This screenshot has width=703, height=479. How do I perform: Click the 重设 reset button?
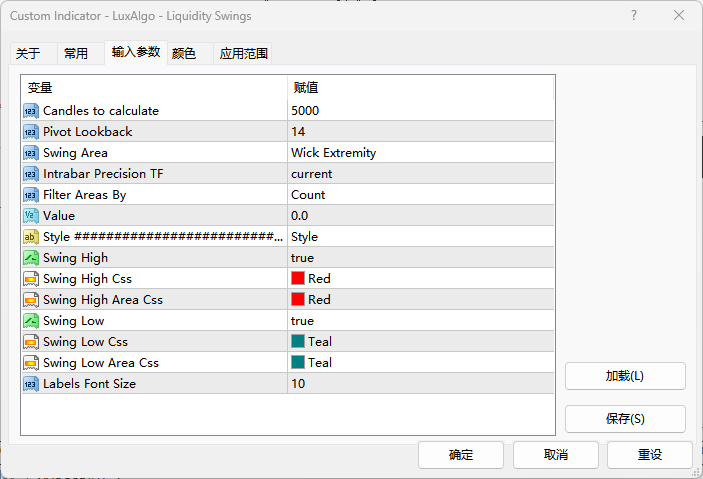(650, 455)
